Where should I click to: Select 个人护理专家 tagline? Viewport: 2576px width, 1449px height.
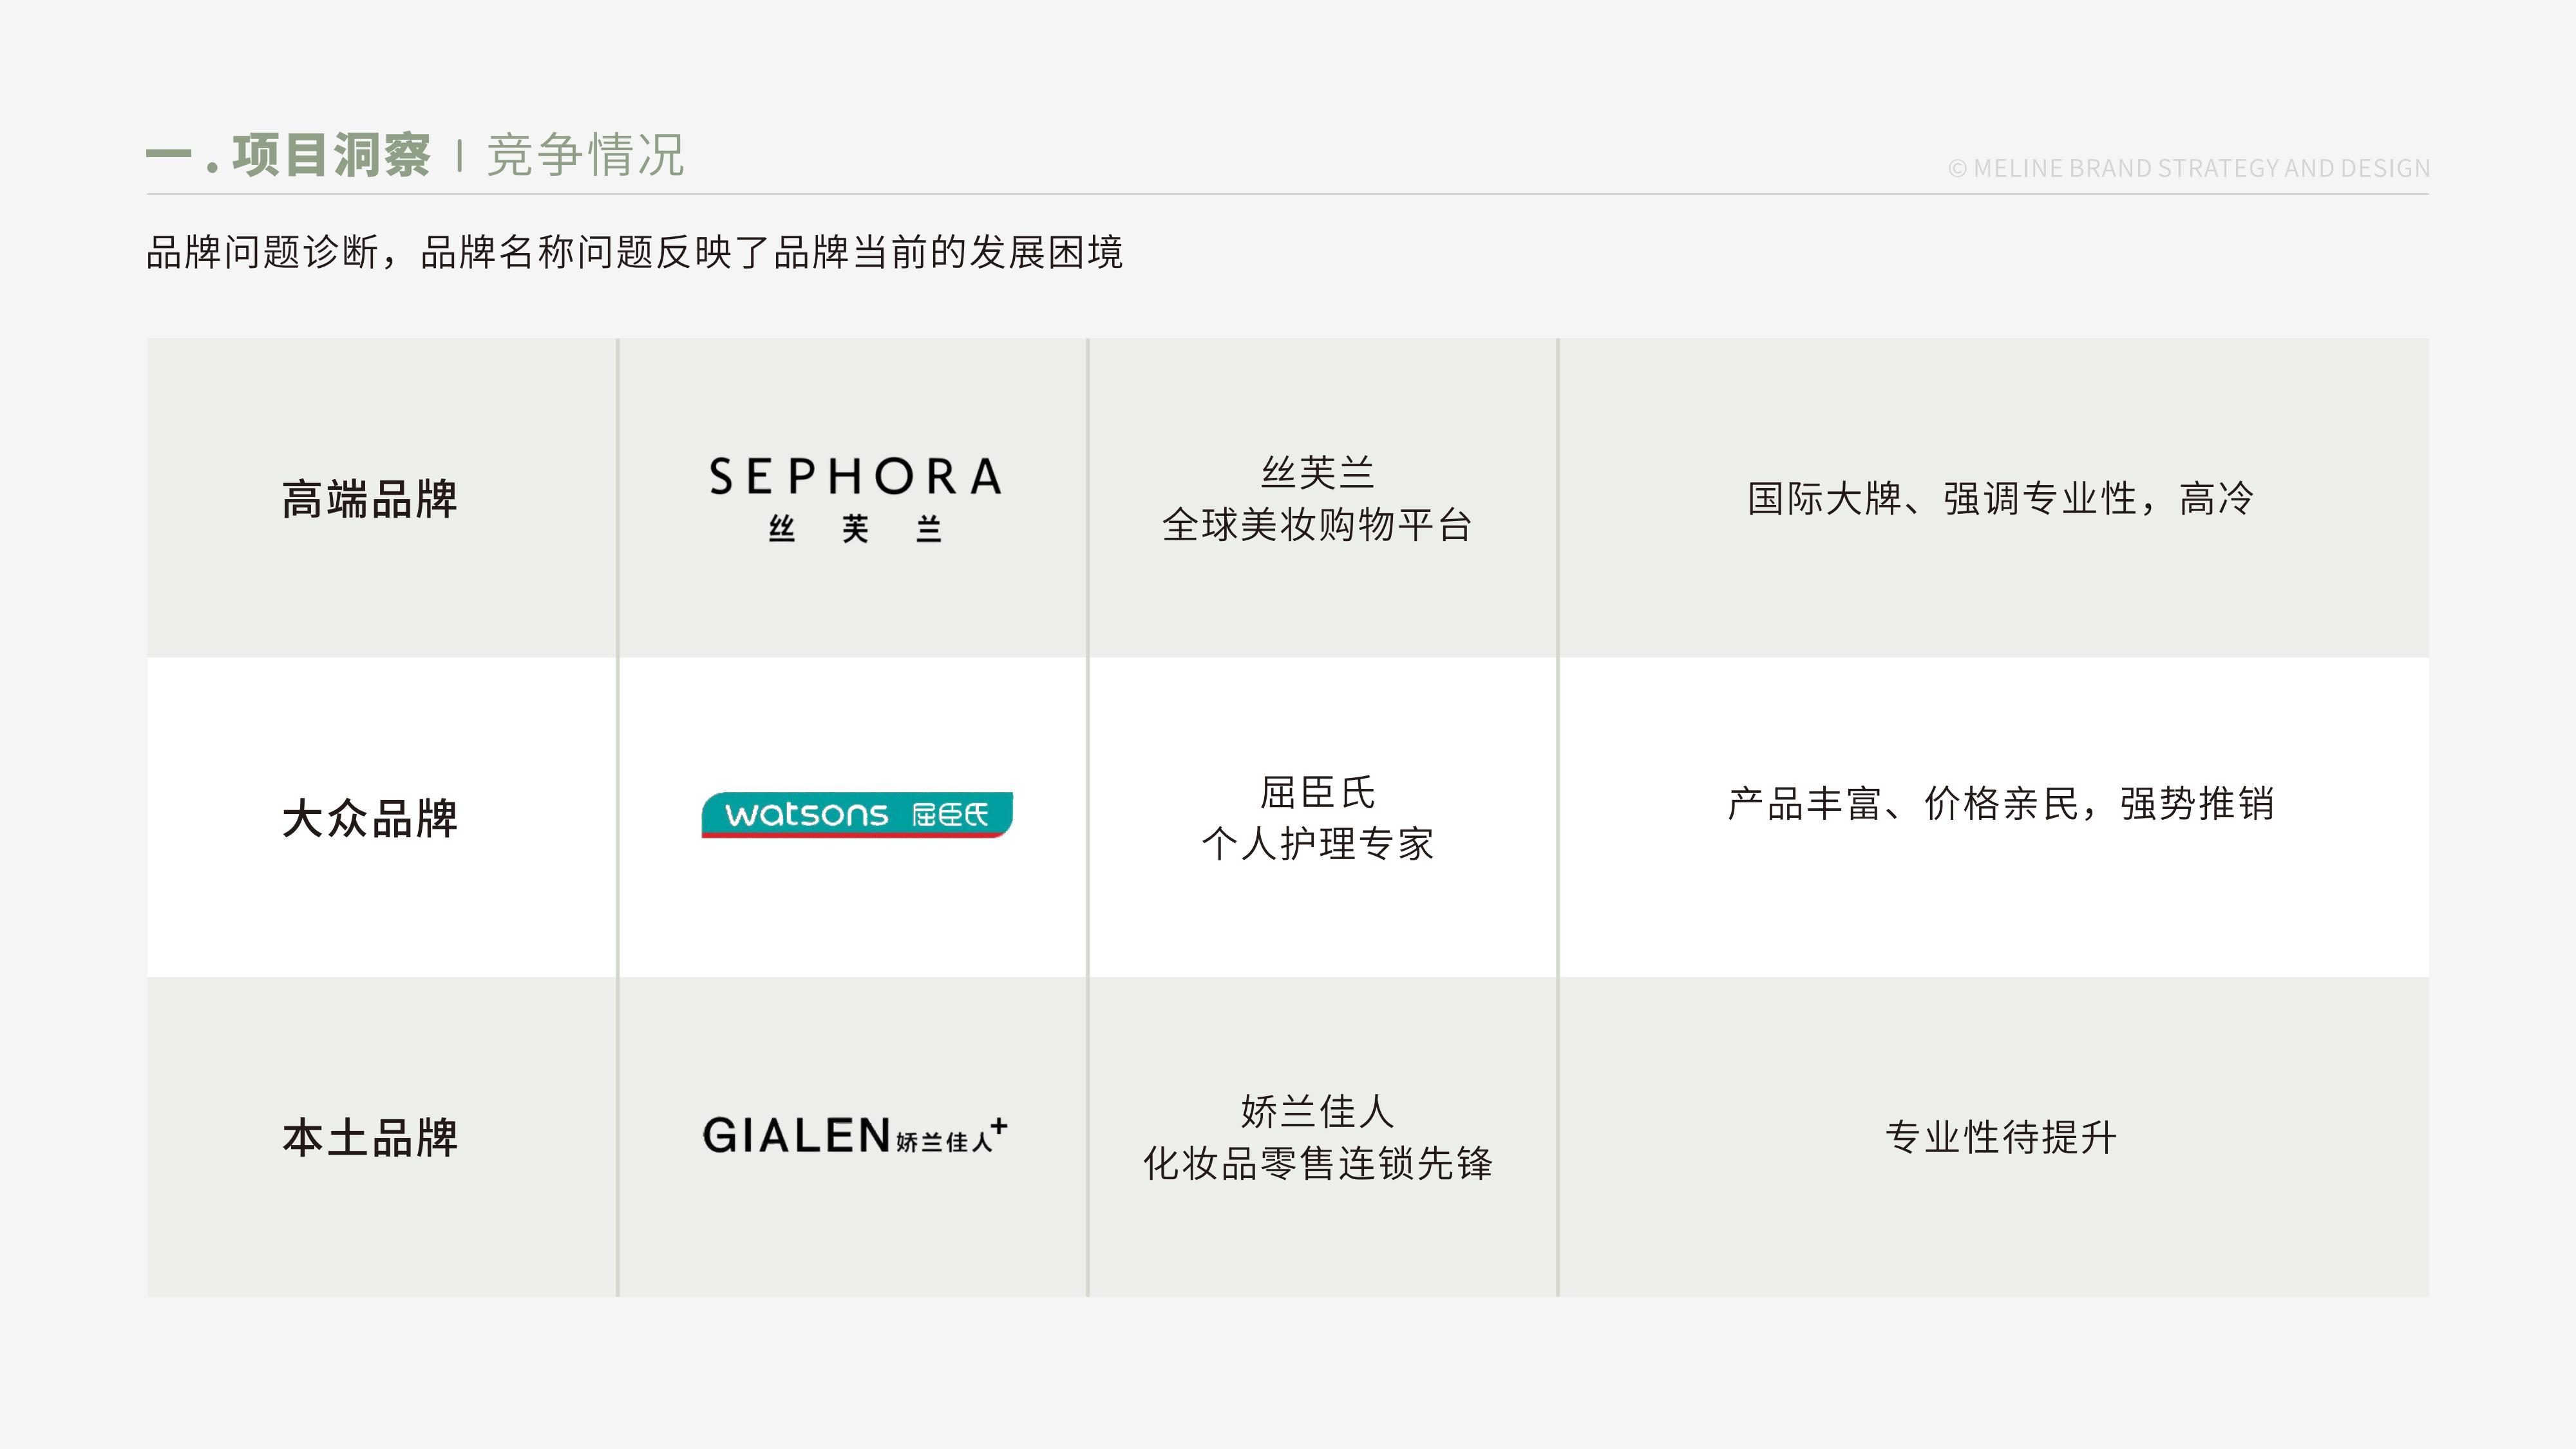(1318, 844)
